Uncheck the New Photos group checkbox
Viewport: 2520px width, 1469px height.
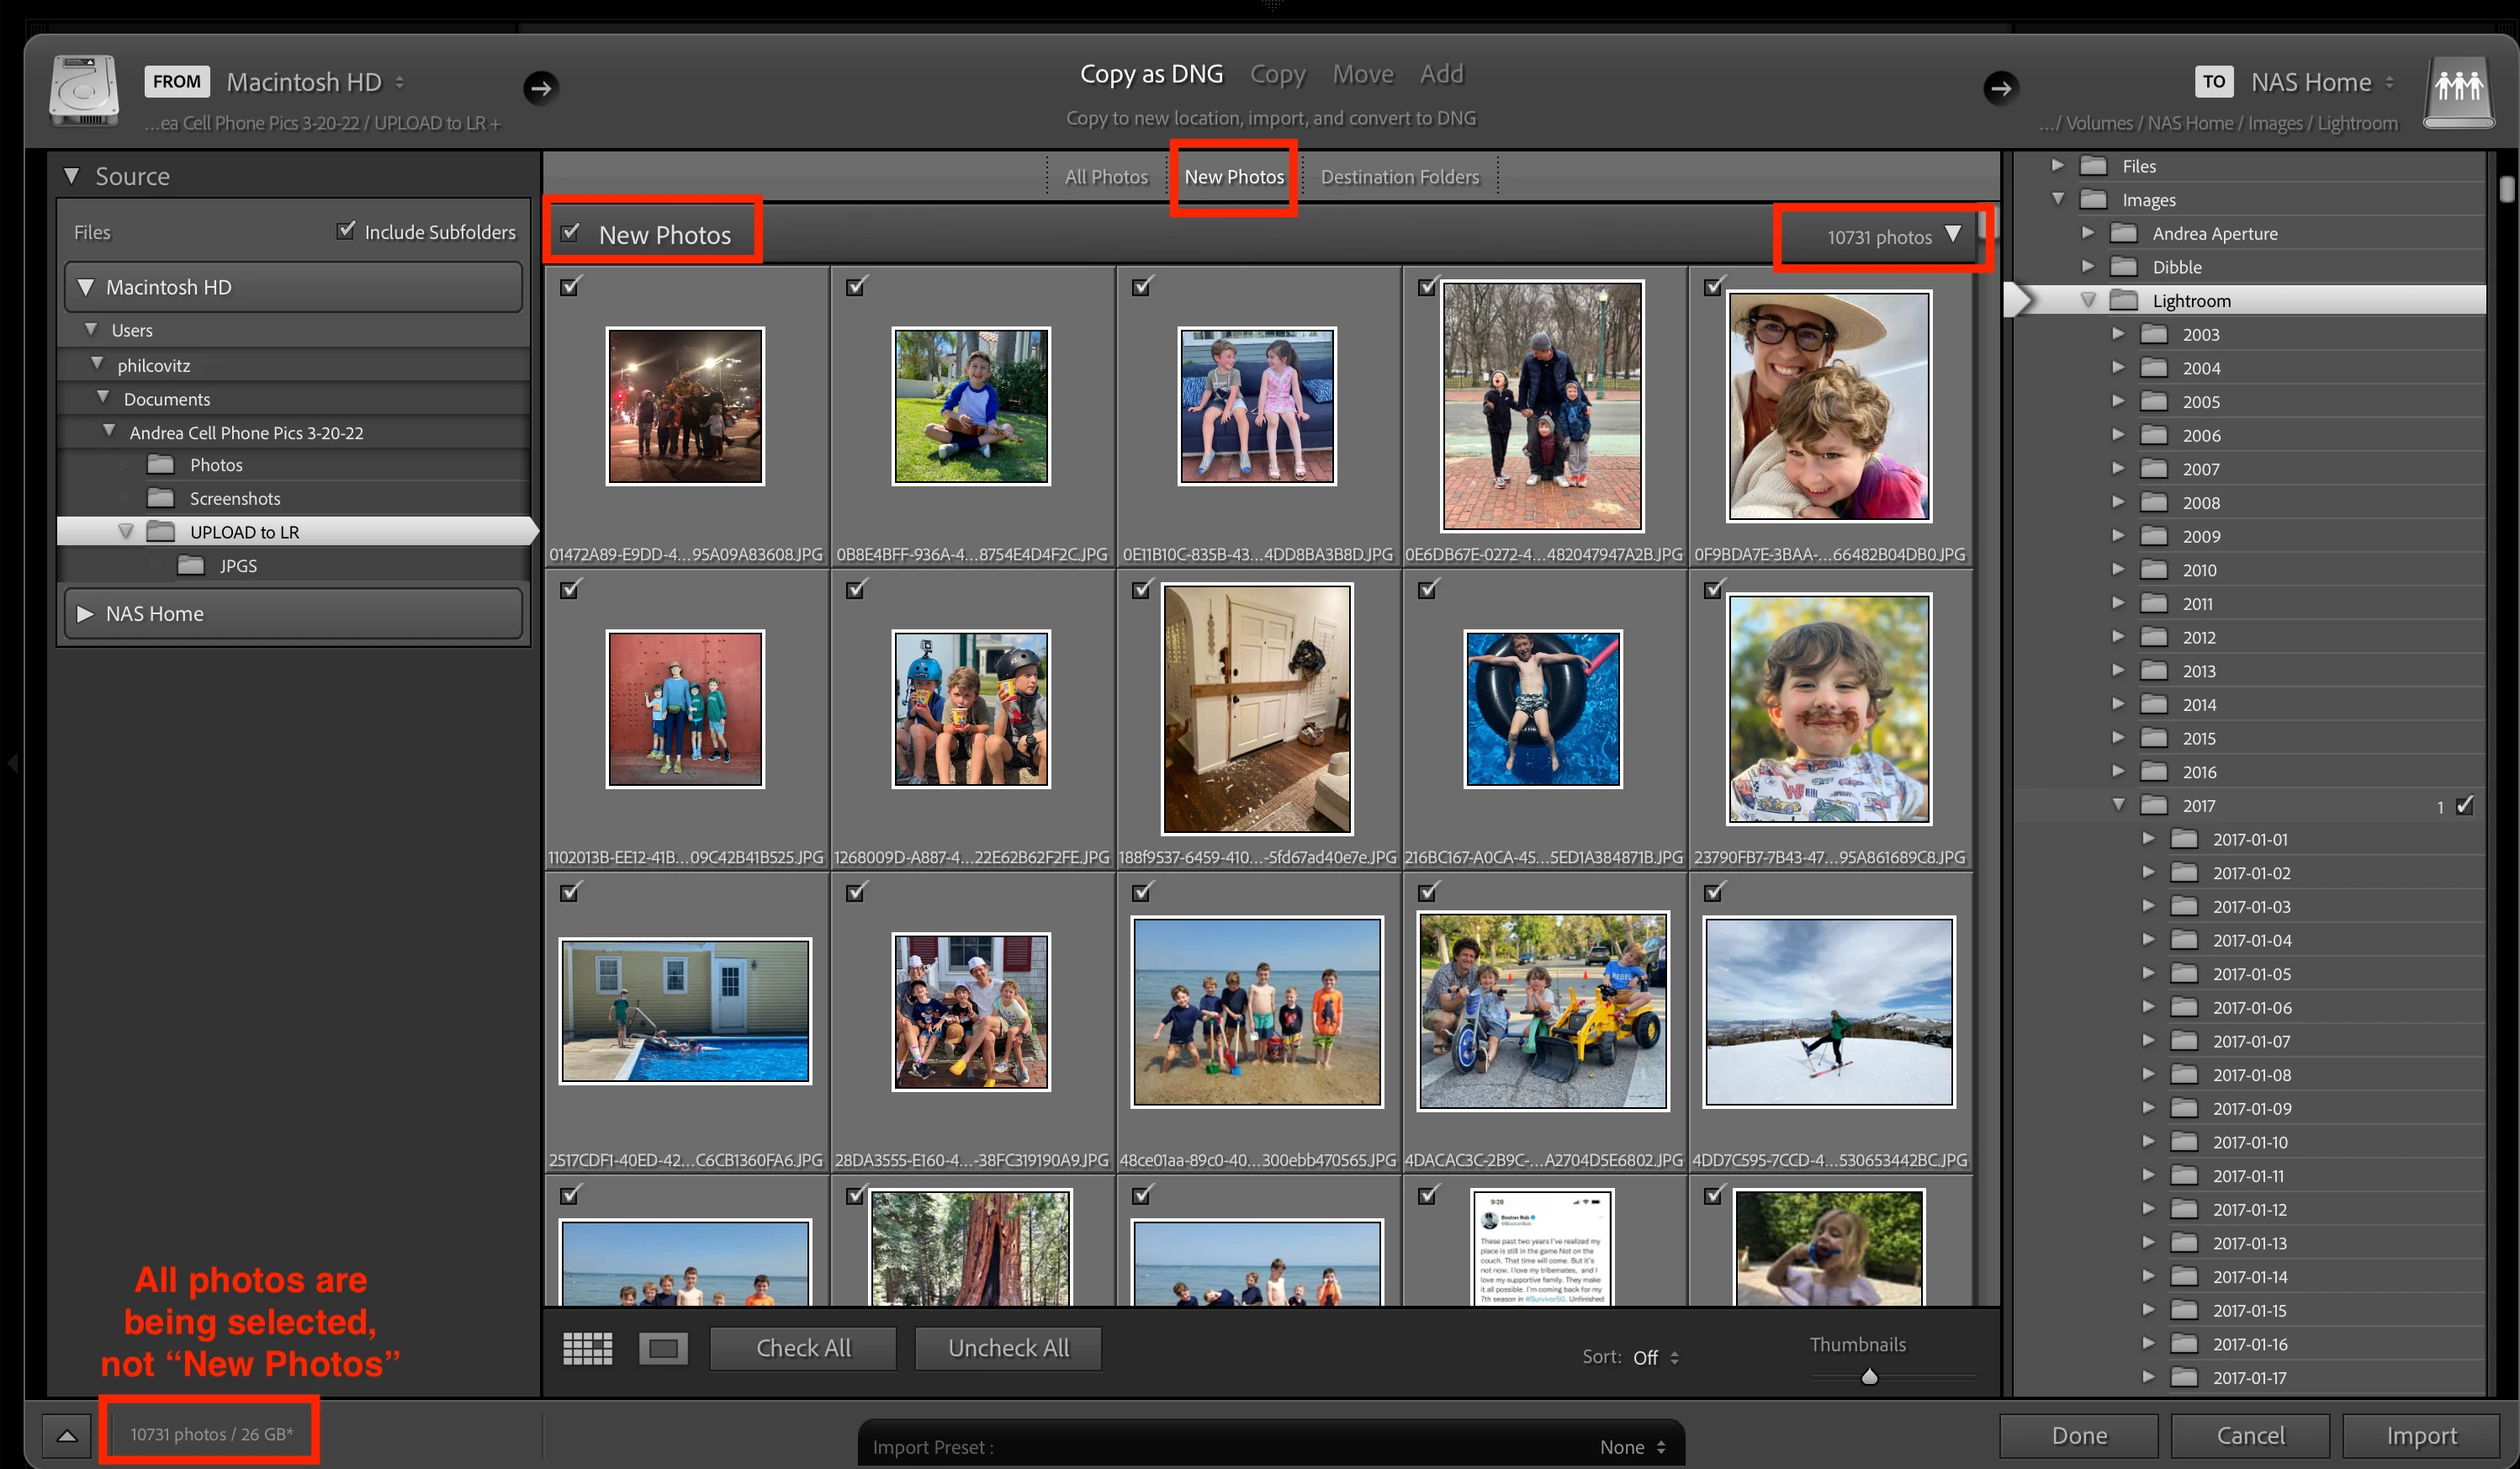pyautogui.click(x=570, y=233)
